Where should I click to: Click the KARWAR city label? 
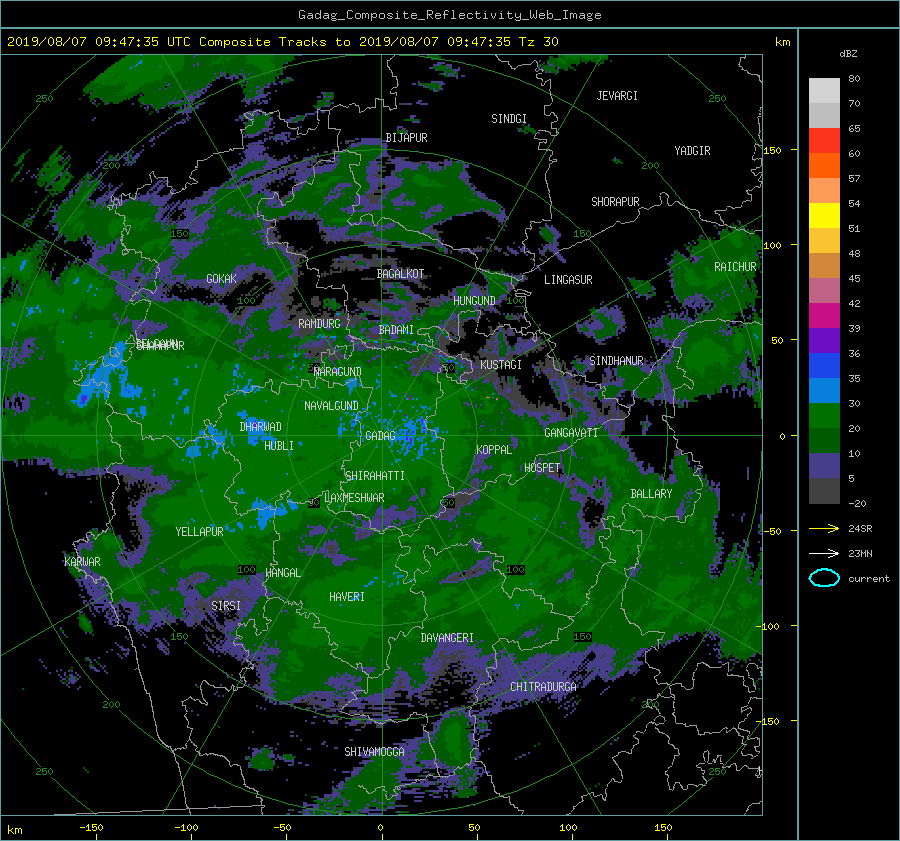pos(82,562)
